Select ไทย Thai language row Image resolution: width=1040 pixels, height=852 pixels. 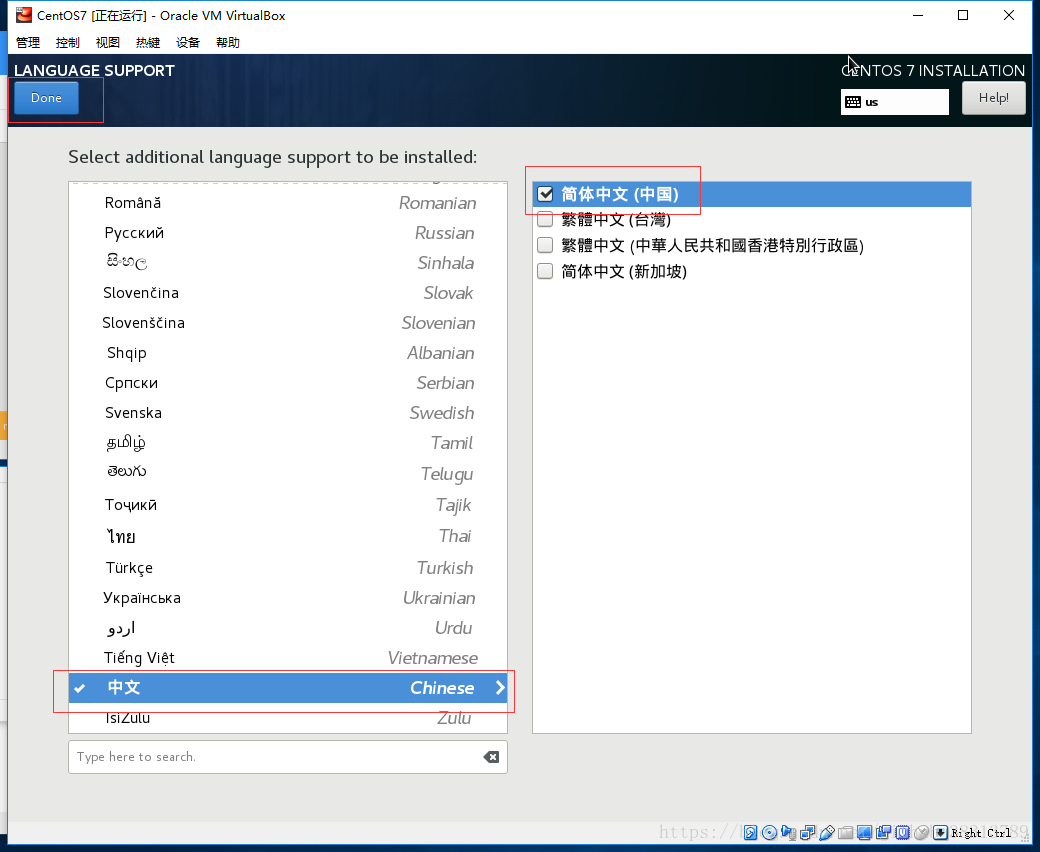tap(288, 536)
